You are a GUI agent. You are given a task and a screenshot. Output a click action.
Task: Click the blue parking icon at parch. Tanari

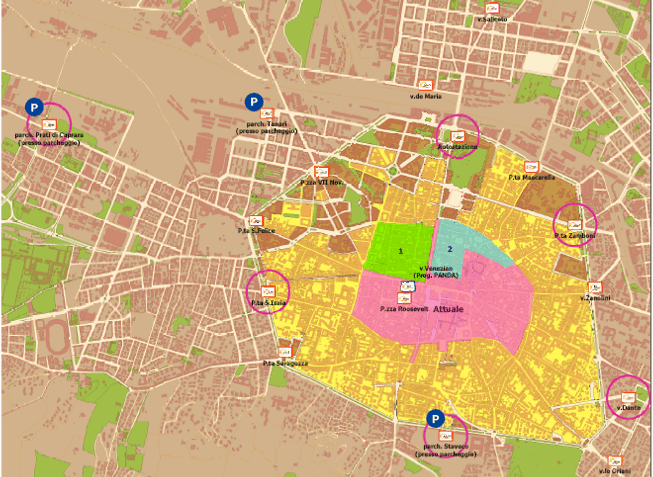click(253, 101)
